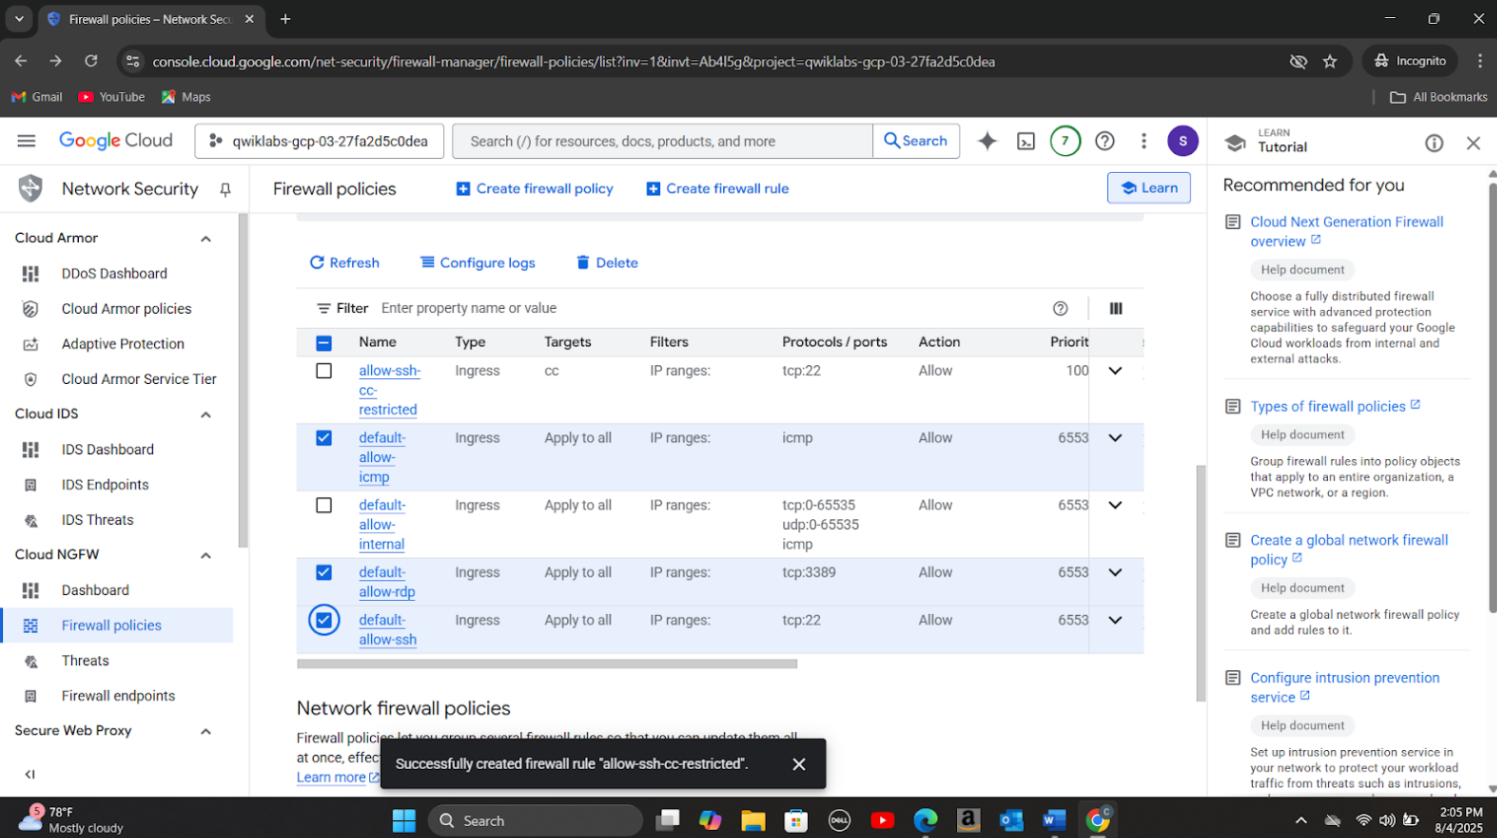Activate Cloud Shell terminal icon
The image size is (1497, 838).
pyautogui.click(x=1026, y=141)
